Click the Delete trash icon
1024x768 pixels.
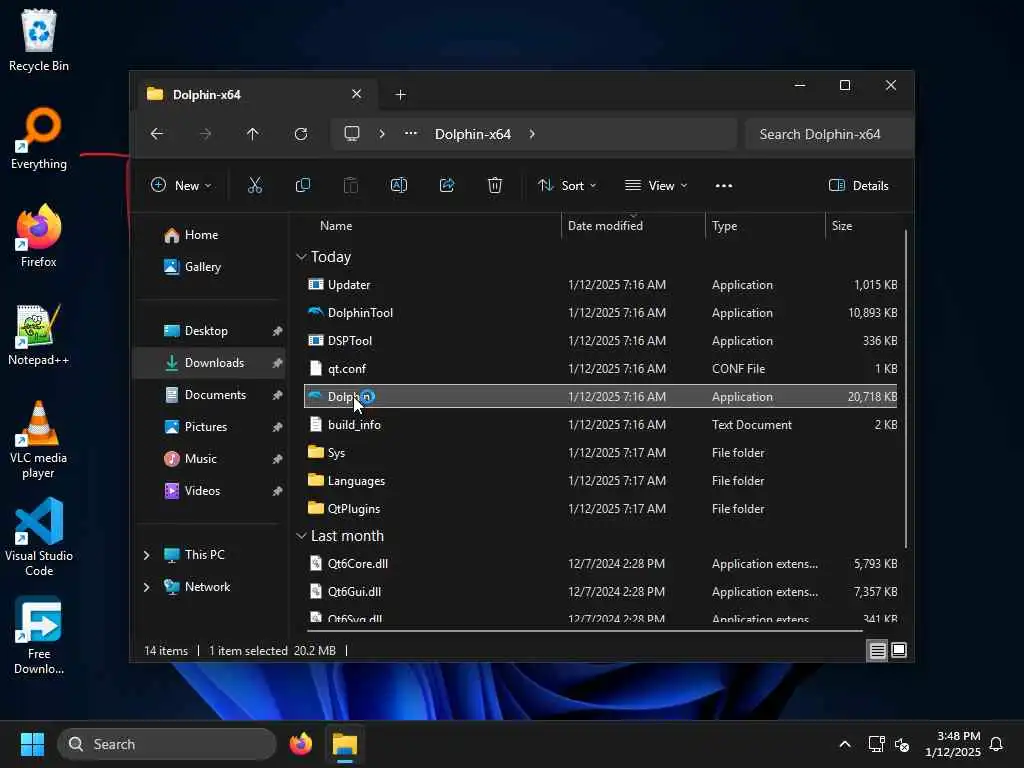tap(495, 185)
